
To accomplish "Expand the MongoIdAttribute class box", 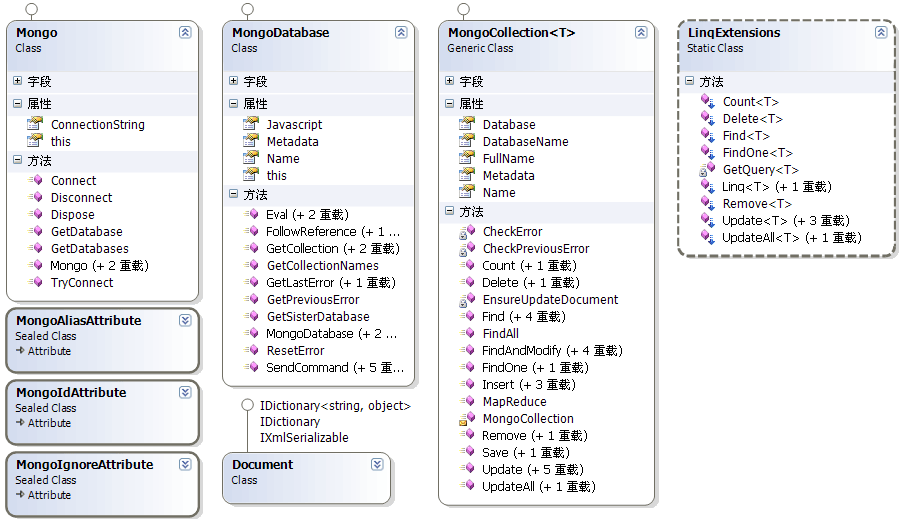I will click(x=185, y=393).
